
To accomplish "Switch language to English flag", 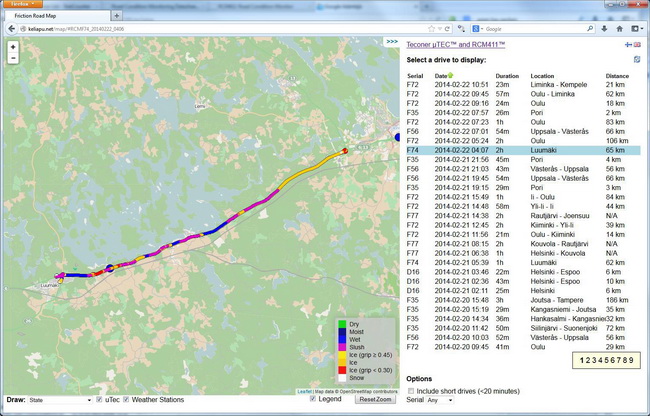I will point(637,45).
